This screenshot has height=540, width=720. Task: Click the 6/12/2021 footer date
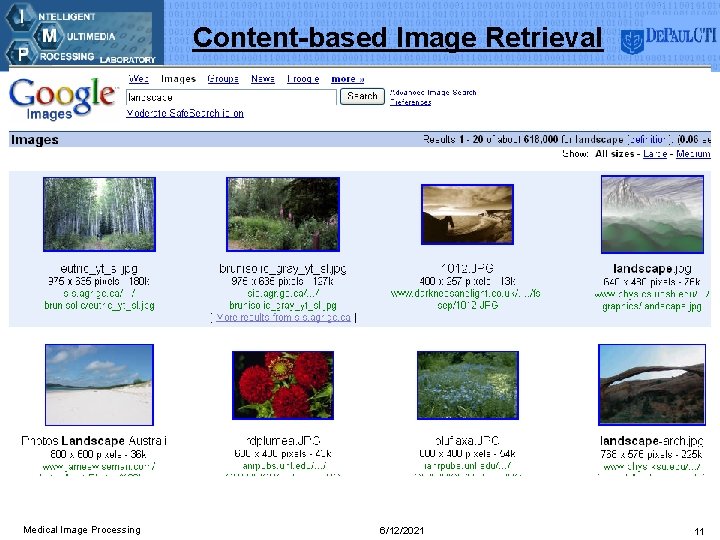tap(401, 531)
